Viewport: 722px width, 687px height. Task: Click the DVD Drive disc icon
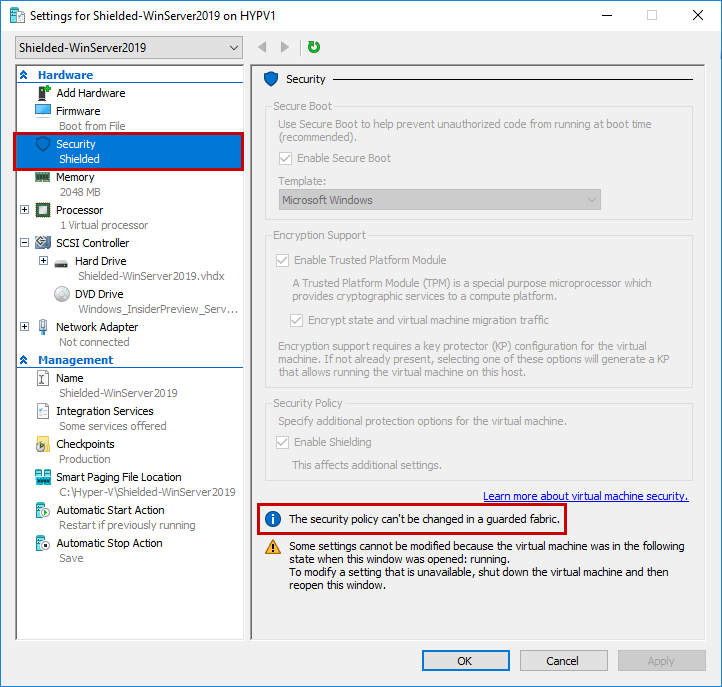[62, 294]
